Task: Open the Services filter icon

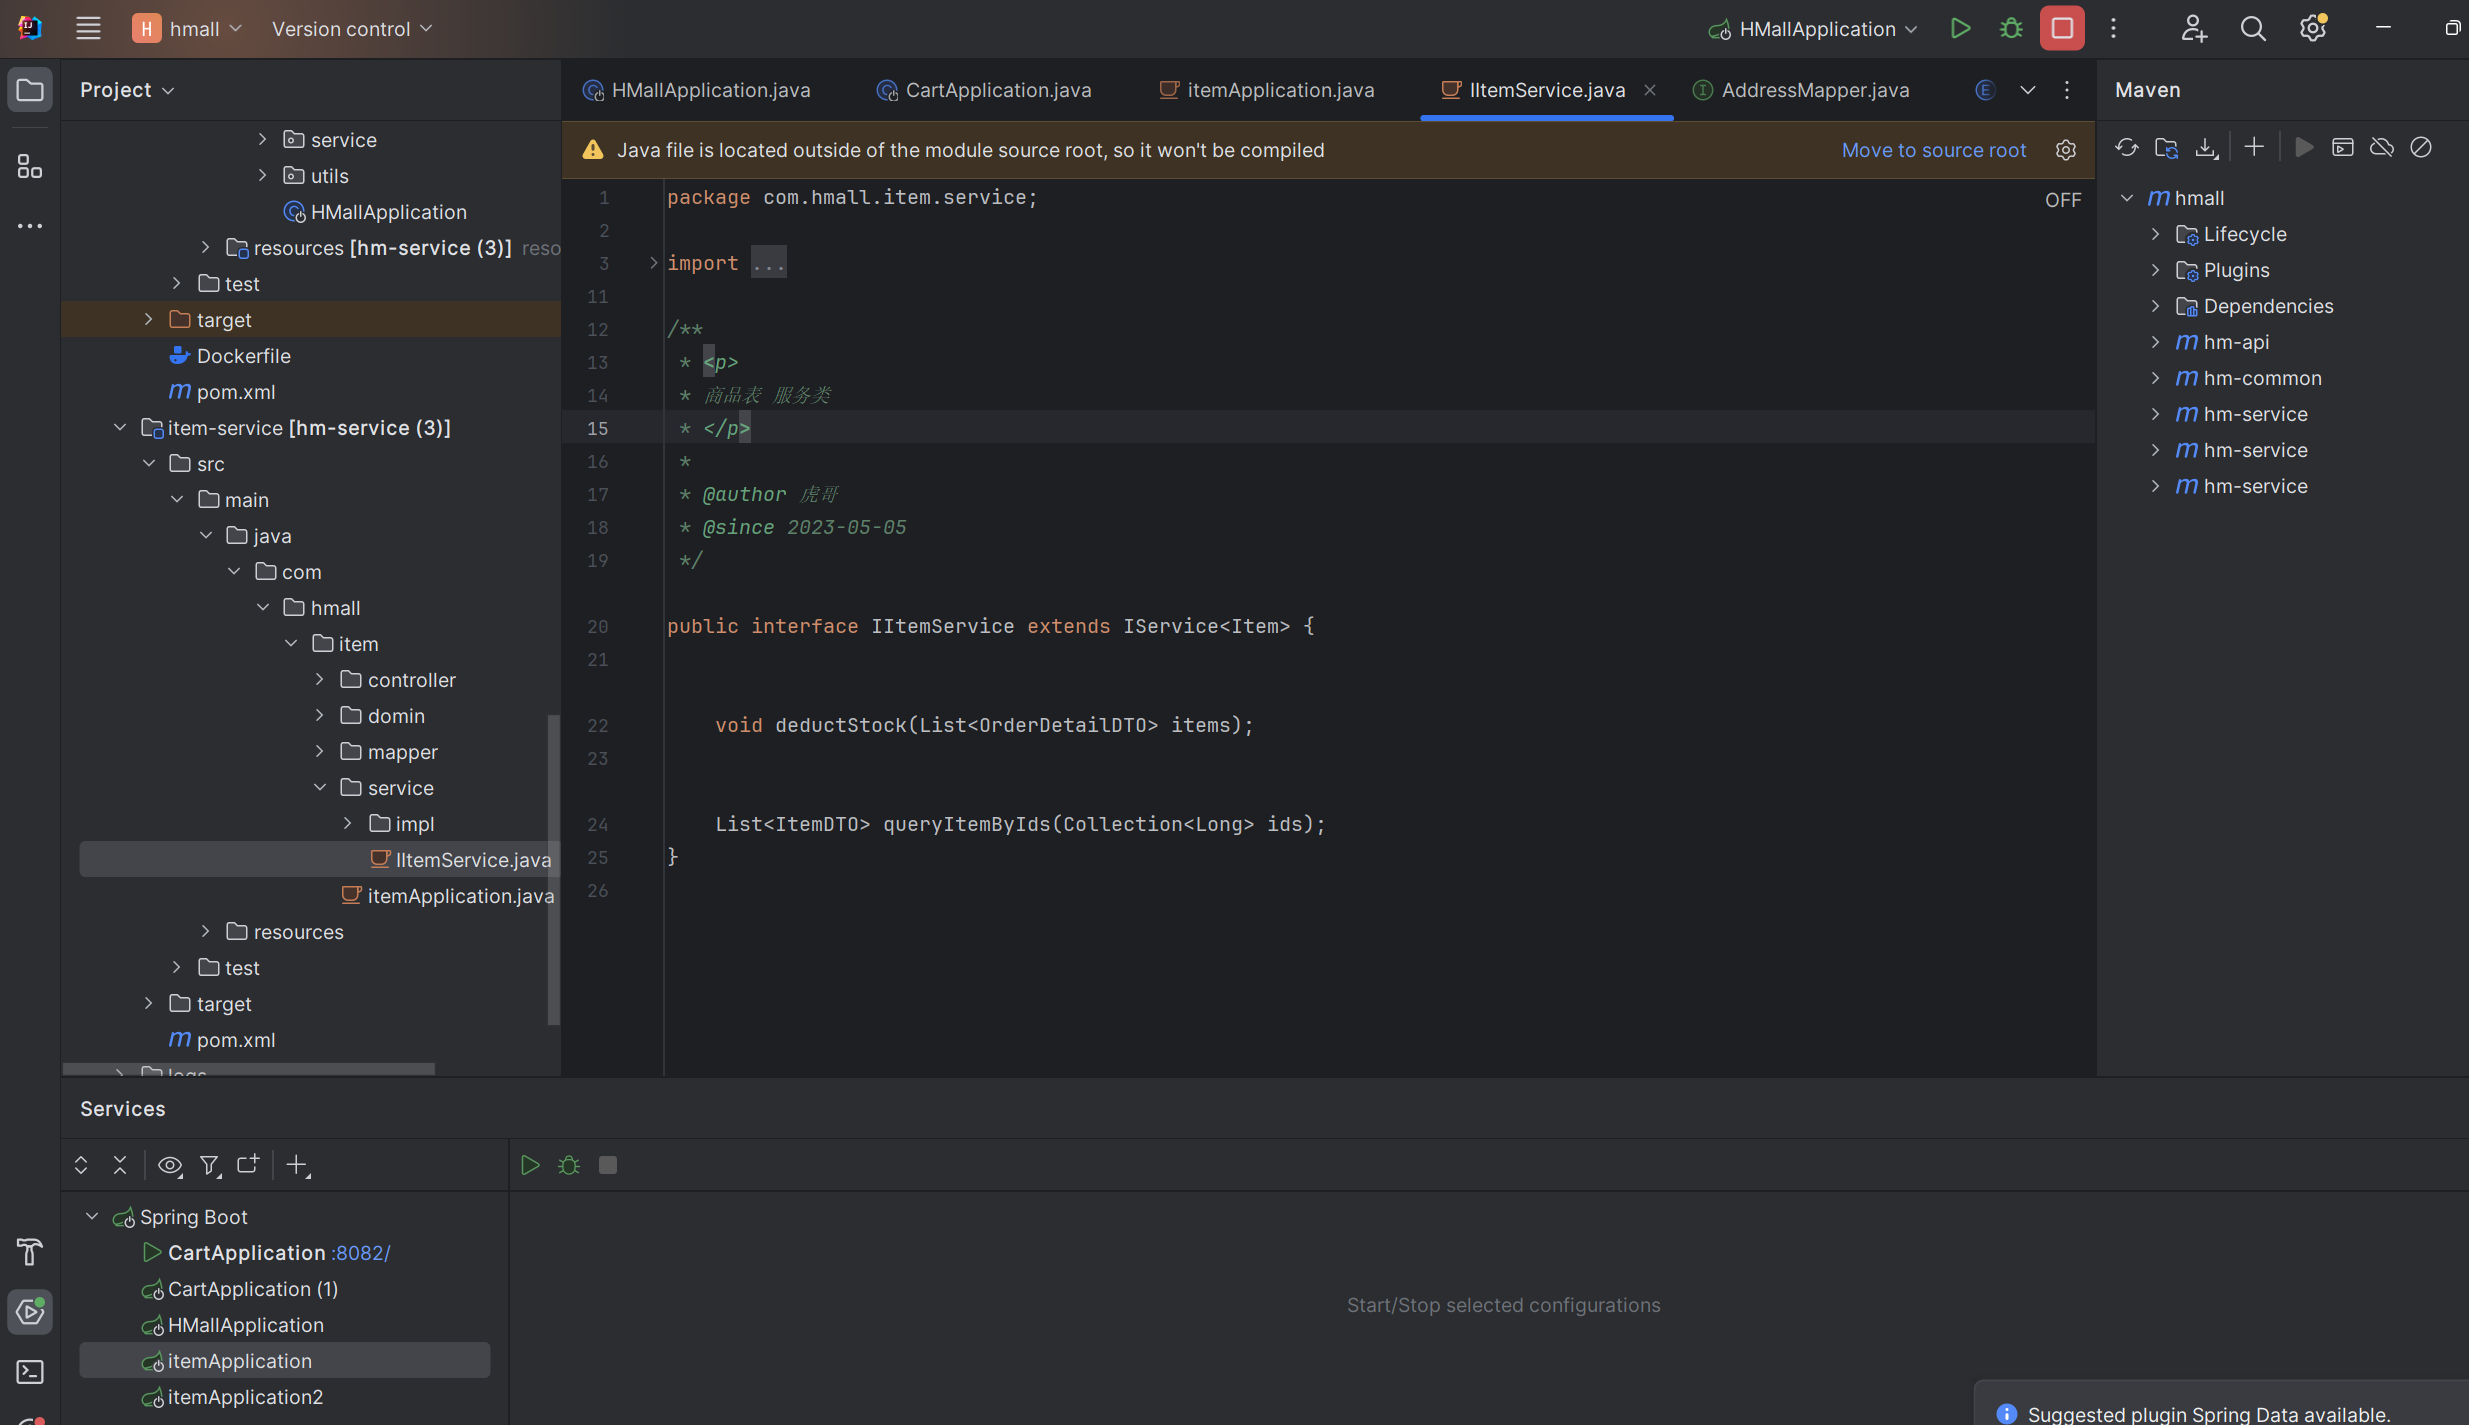Action: [x=209, y=1165]
